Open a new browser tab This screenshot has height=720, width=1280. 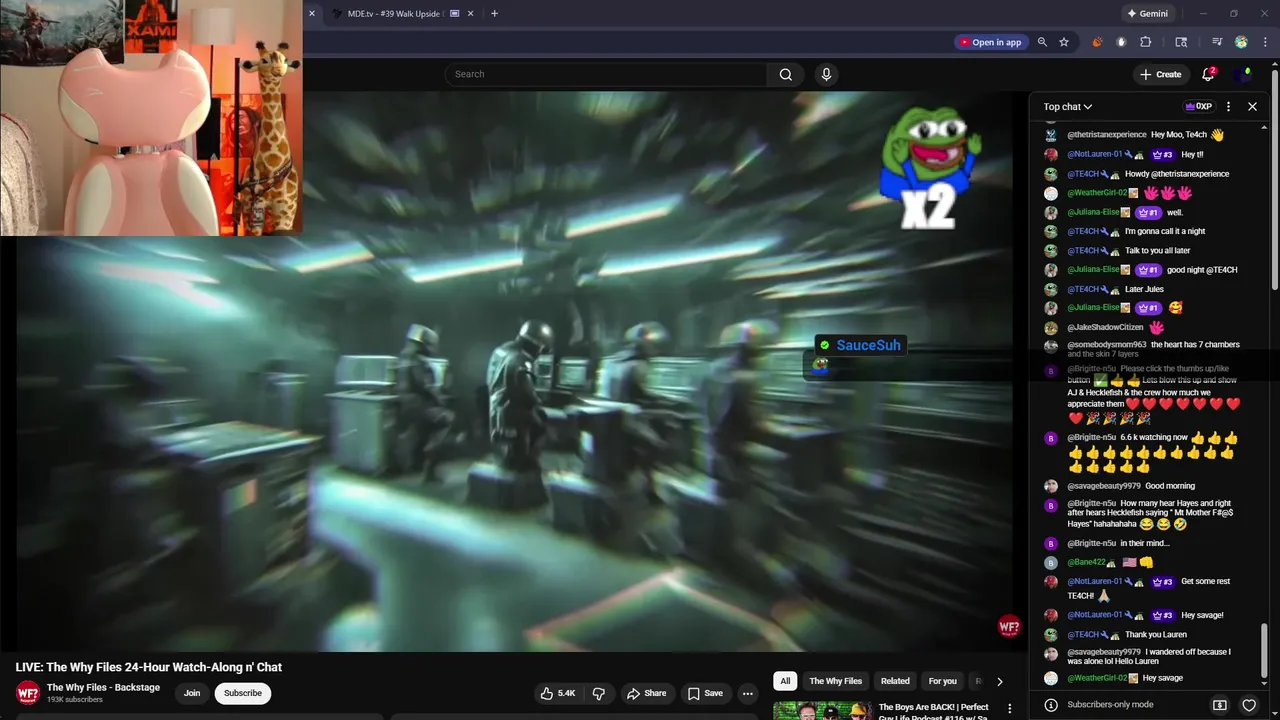coord(494,14)
